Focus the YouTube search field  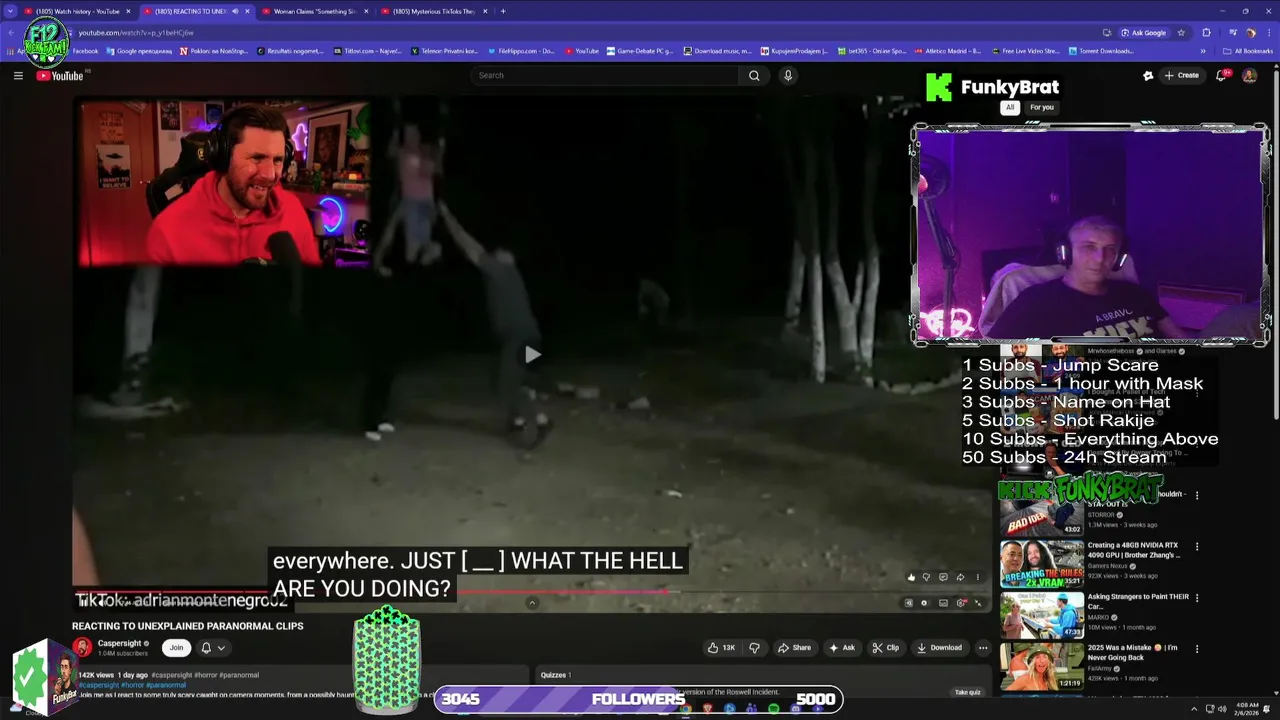pyautogui.click(x=605, y=75)
